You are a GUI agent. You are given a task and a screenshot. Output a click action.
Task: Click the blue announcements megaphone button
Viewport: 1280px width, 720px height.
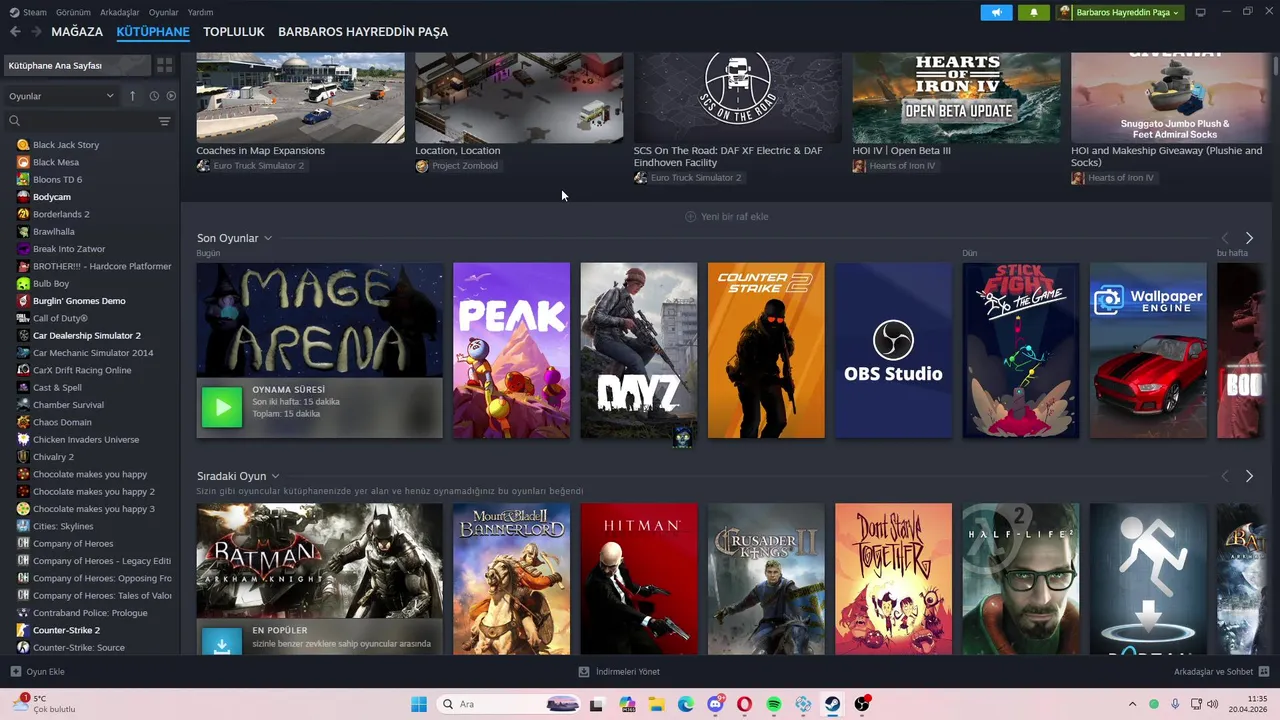pyautogui.click(x=996, y=12)
